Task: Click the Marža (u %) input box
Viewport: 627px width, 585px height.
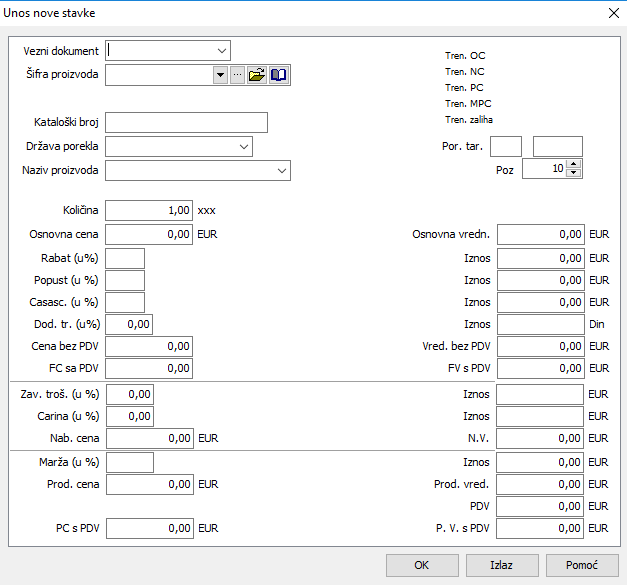Action: 129,462
